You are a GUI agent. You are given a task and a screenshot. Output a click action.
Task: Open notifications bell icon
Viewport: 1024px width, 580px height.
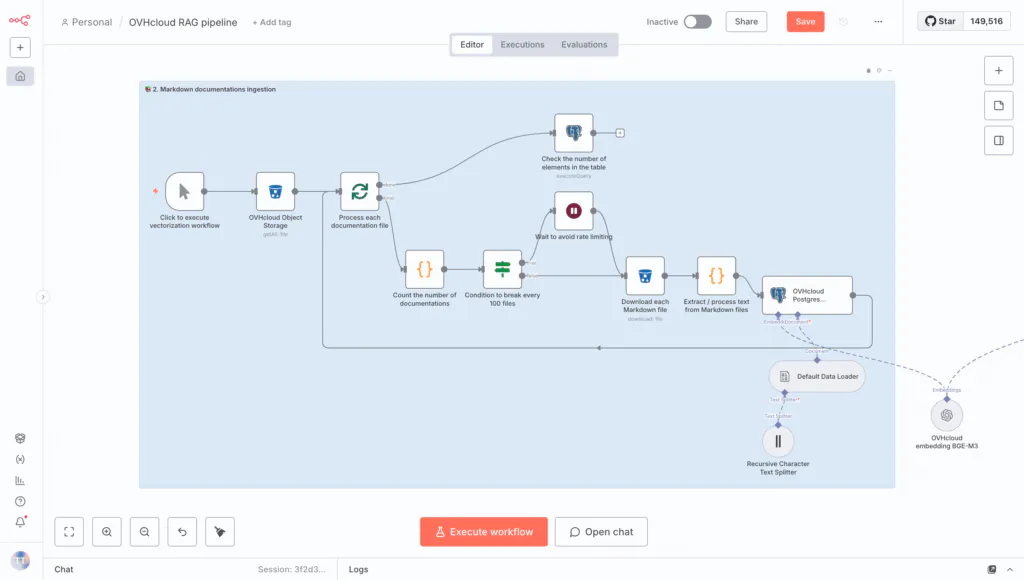(20, 522)
